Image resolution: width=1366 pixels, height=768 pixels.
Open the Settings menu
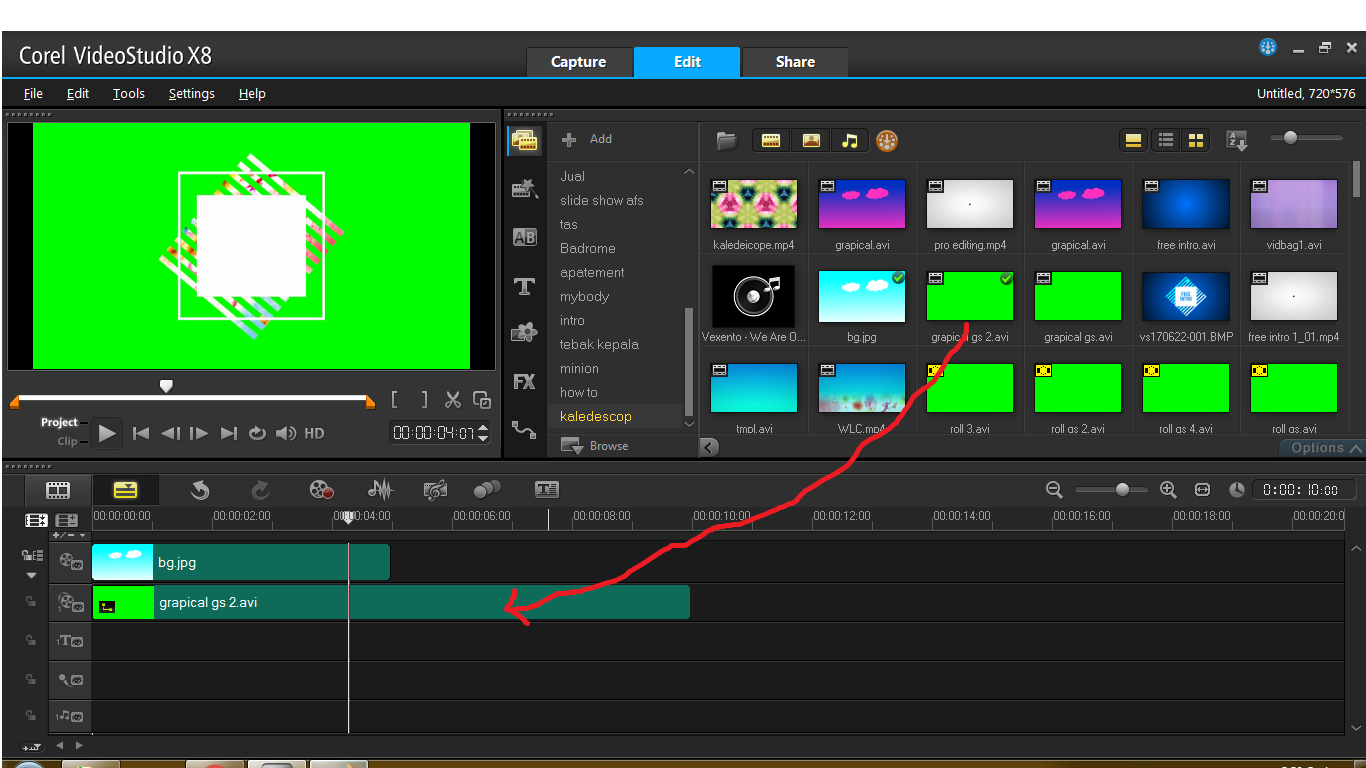coord(191,93)
